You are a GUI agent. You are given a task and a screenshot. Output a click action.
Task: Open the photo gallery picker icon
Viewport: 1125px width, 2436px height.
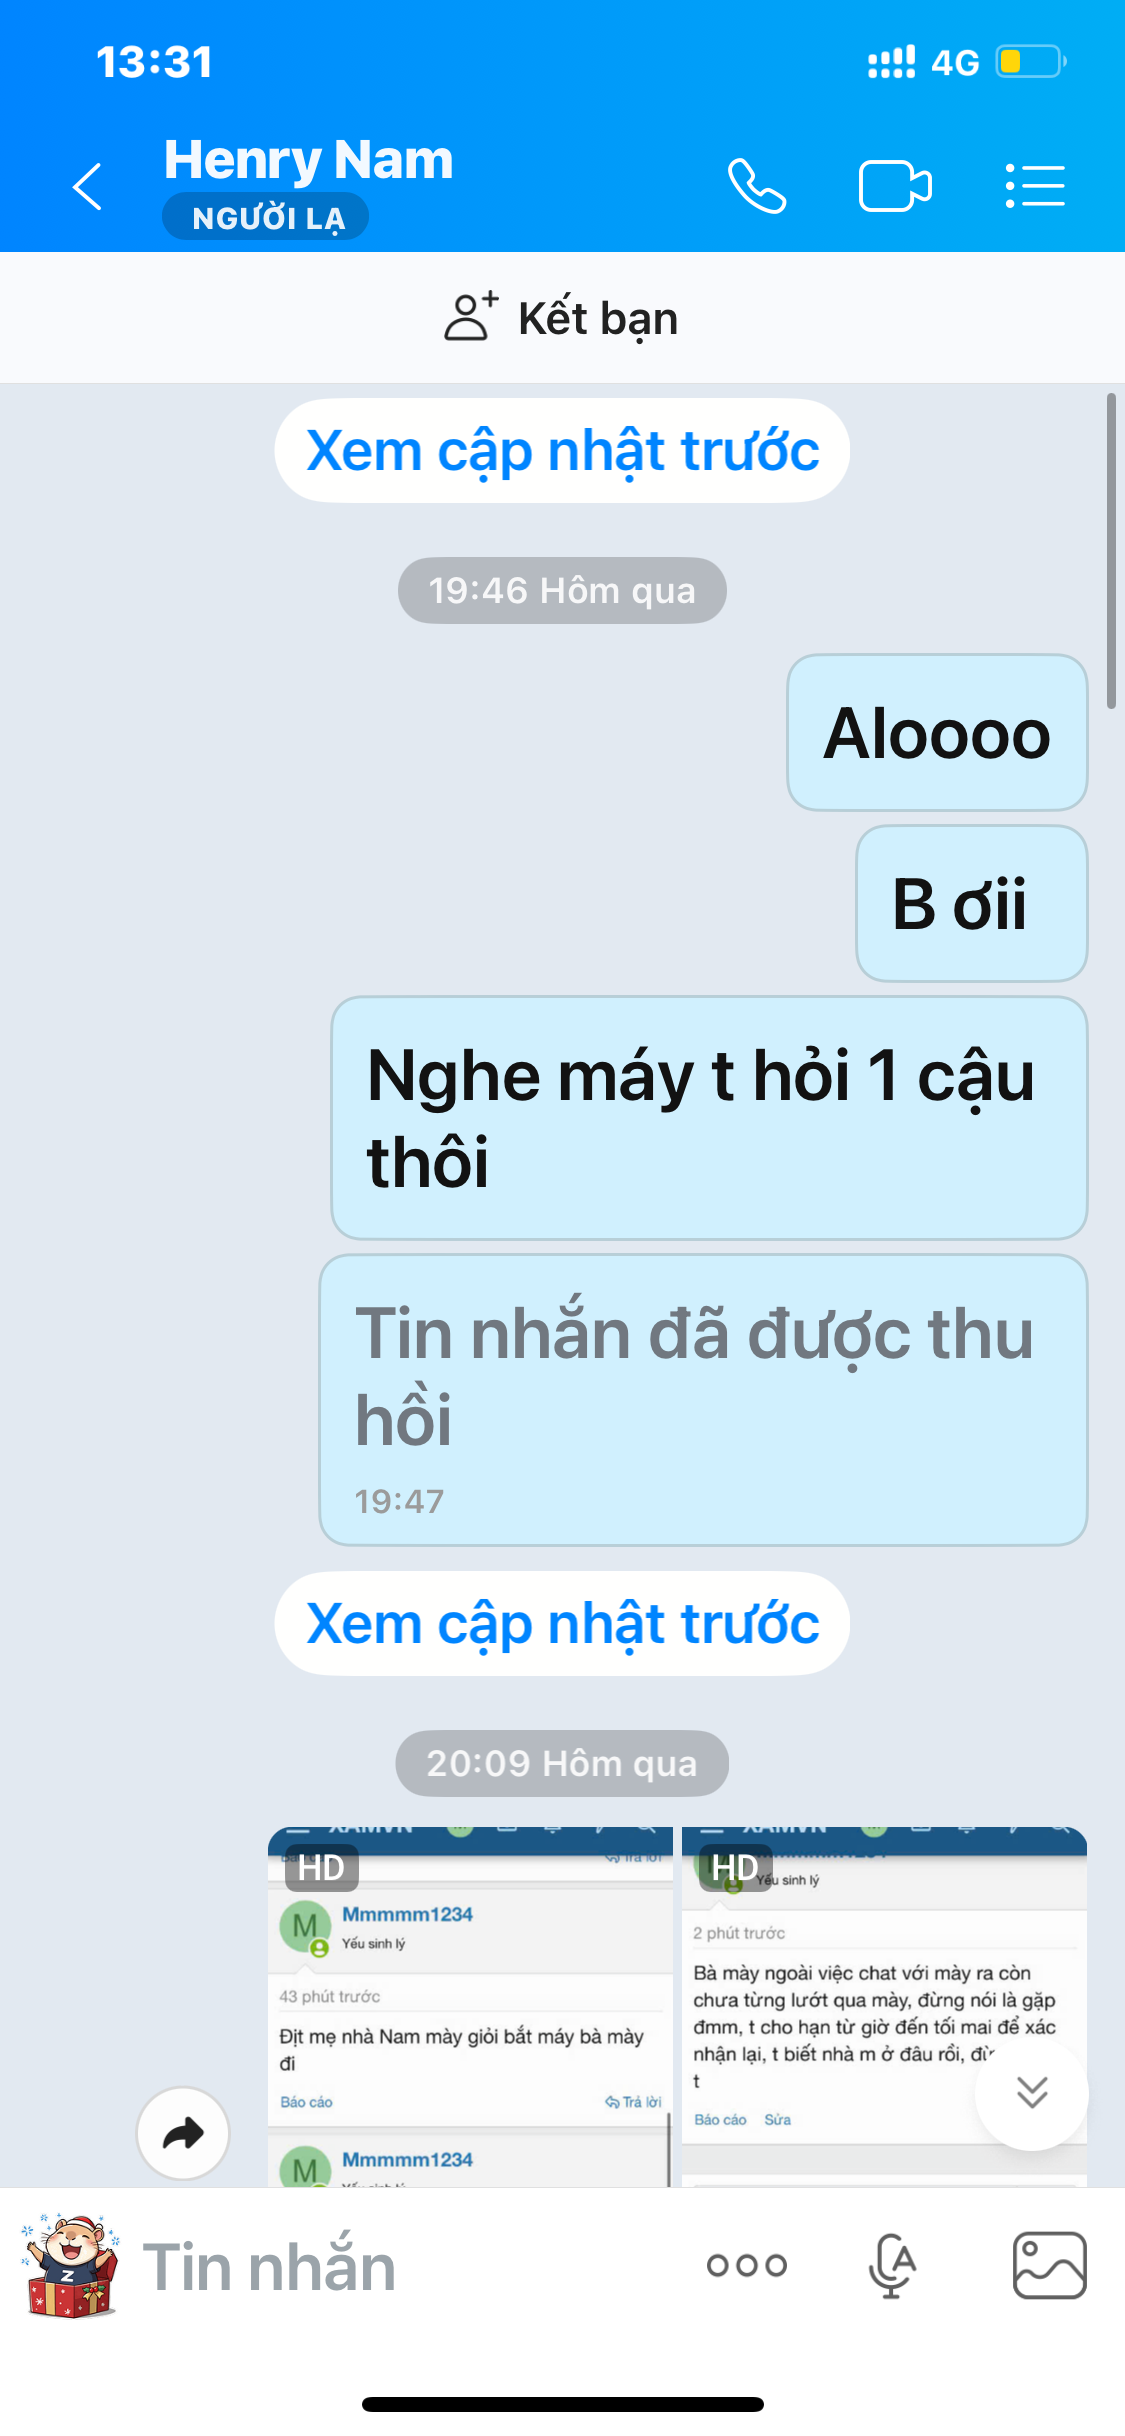[x=1050, y=2265]
